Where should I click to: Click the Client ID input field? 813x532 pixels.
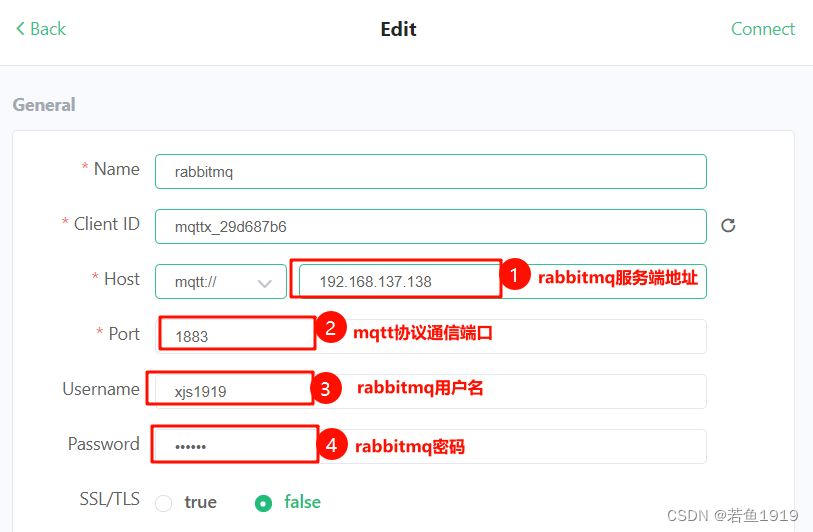click(430, 227)
